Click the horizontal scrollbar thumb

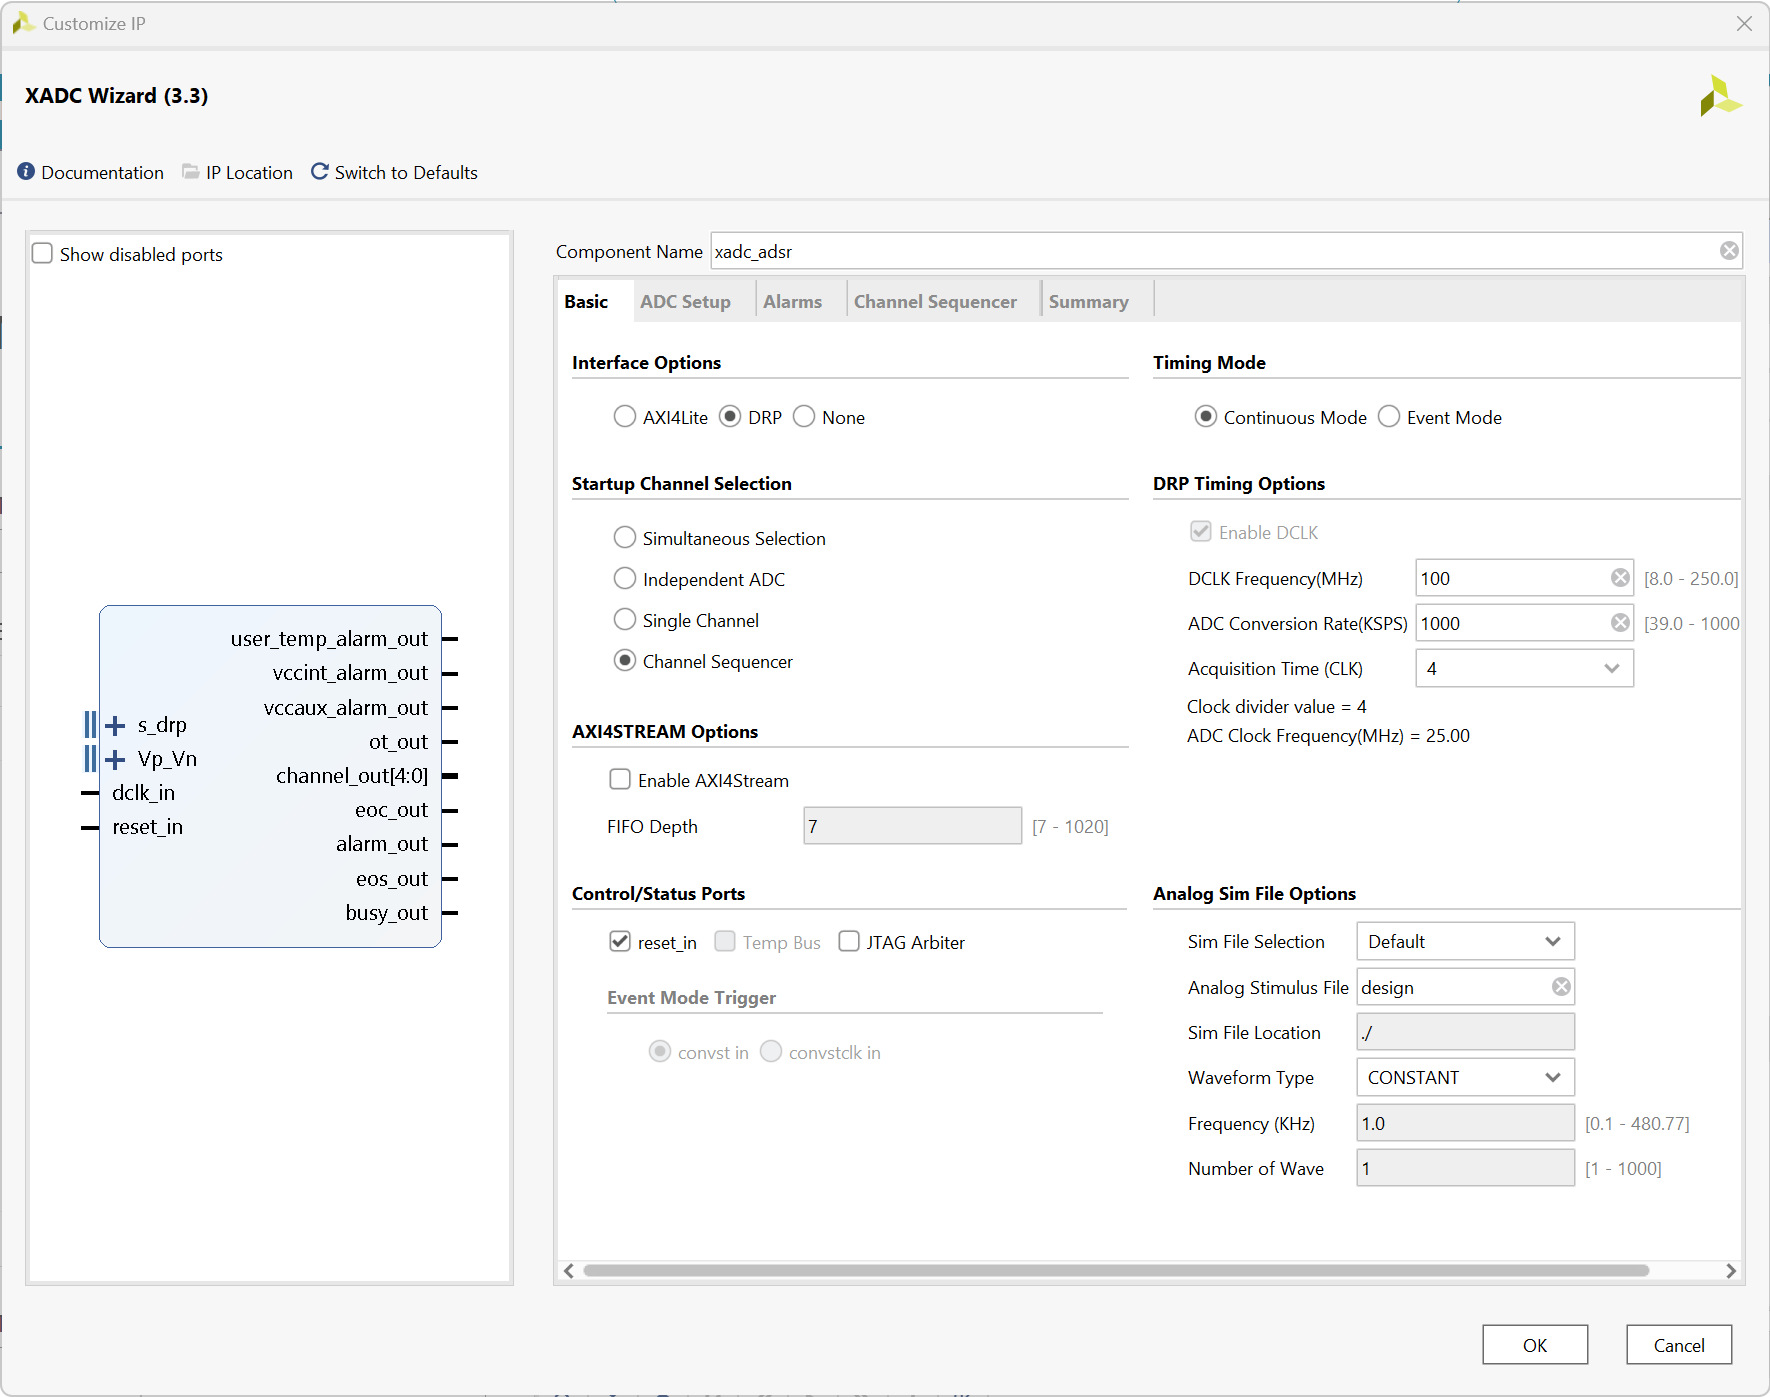(x=1116, y=1271)
